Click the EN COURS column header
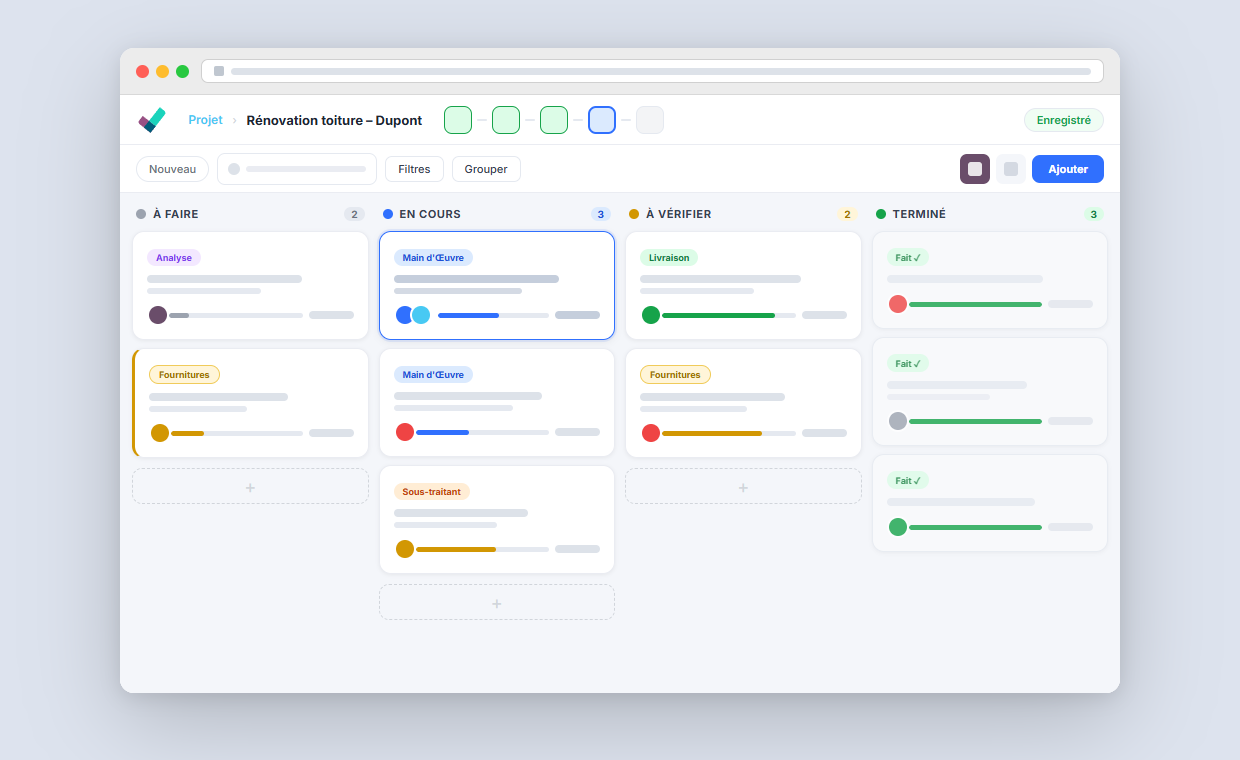The height and width of the screenshot is (760, 1240). coord(430,214)
